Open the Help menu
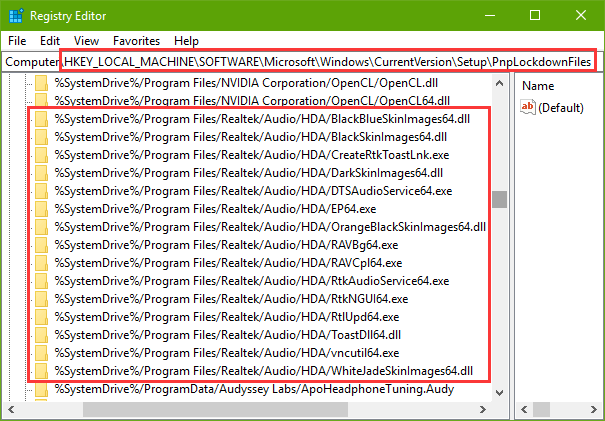 186,41
